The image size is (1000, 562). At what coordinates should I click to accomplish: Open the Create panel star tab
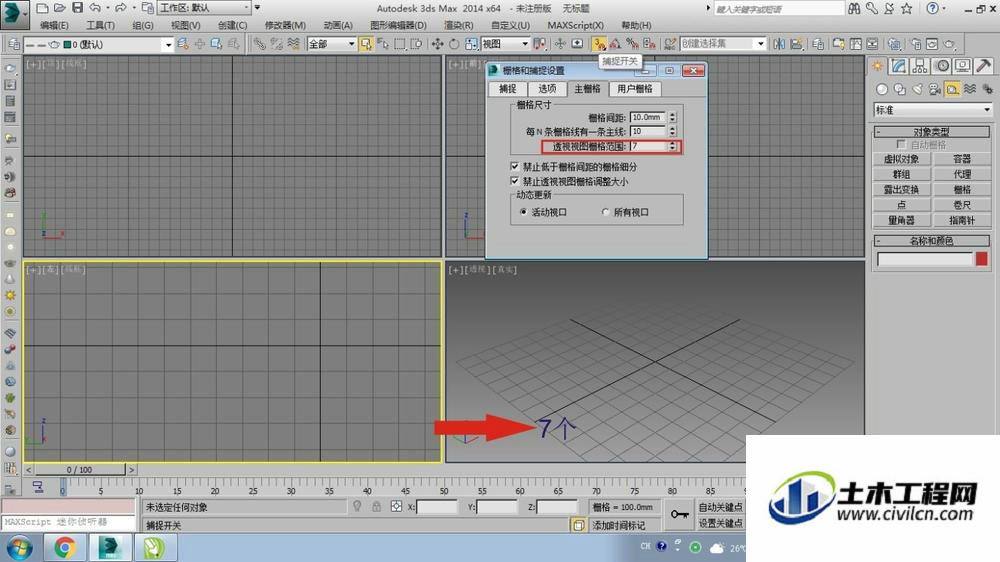(x=878, y=66)
